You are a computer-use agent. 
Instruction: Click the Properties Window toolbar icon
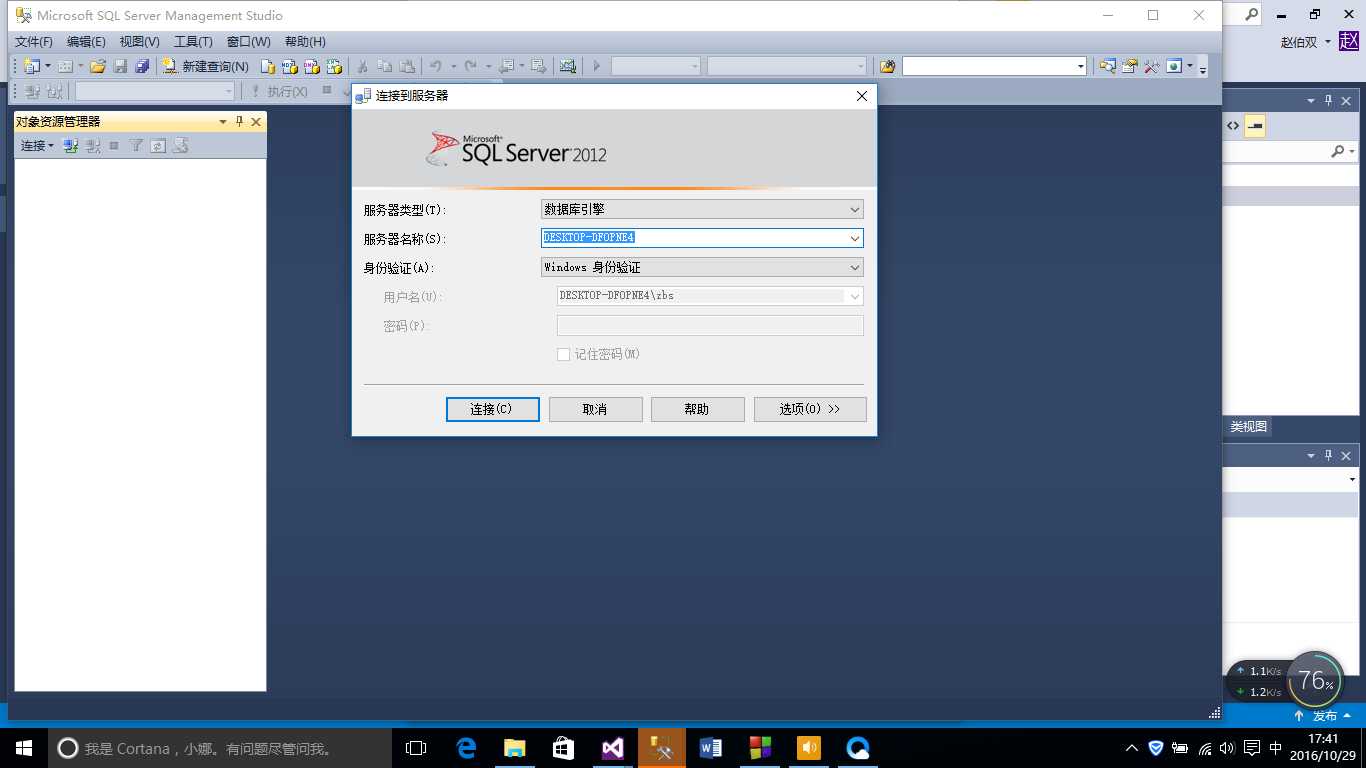click(1130, 66)
